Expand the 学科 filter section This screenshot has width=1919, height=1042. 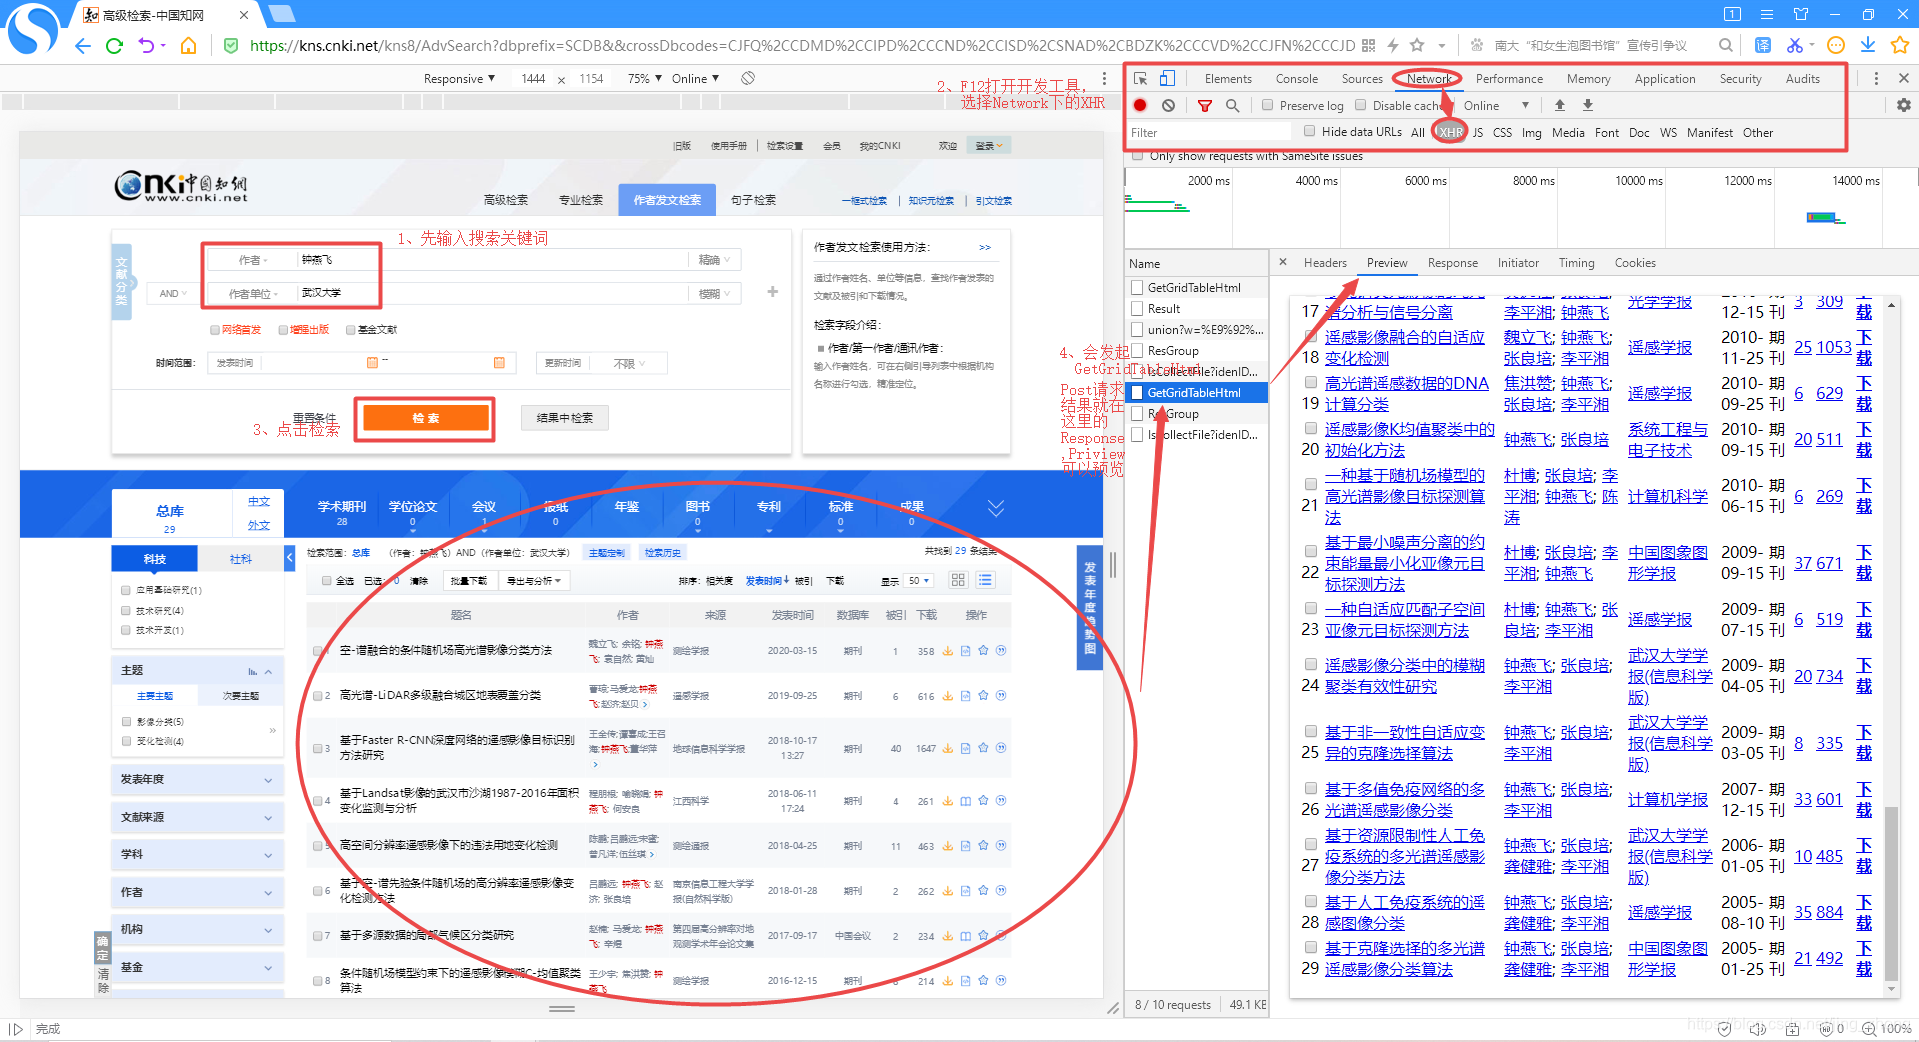tap(197, 854)
